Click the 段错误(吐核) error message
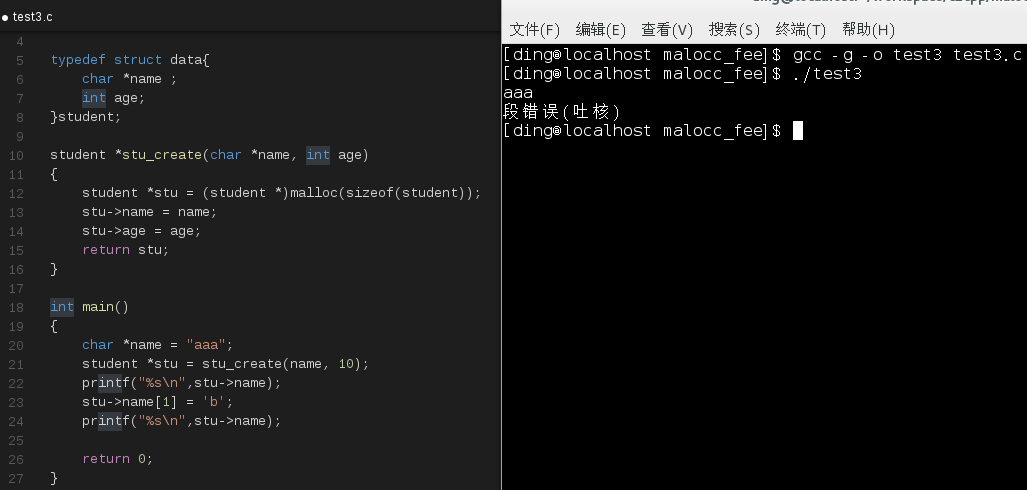Viewport: 1027px width, 490px height. 561,111
